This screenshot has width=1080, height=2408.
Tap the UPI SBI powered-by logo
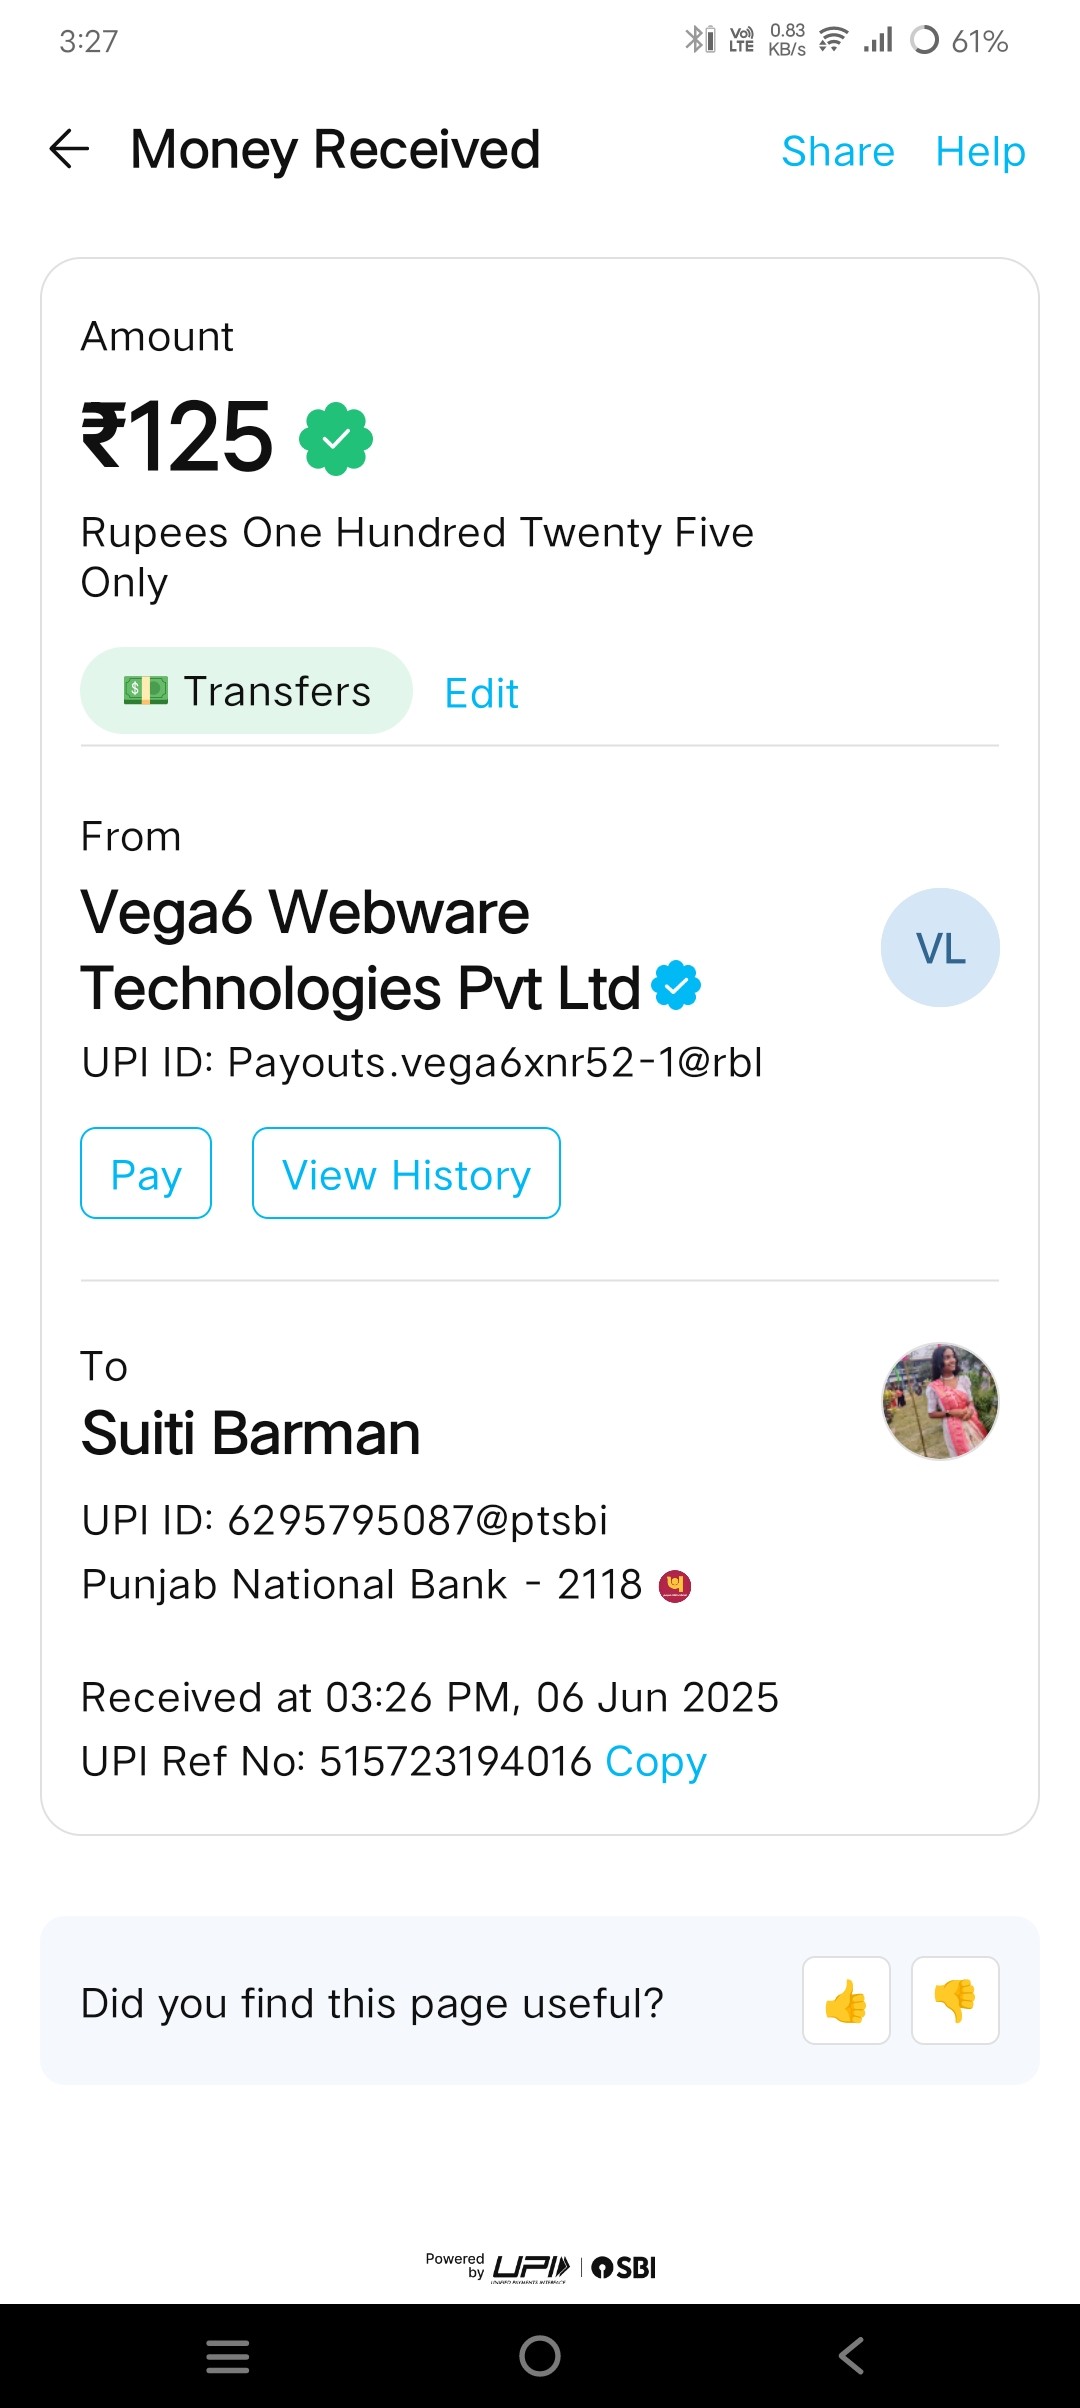click(541, 2266)
